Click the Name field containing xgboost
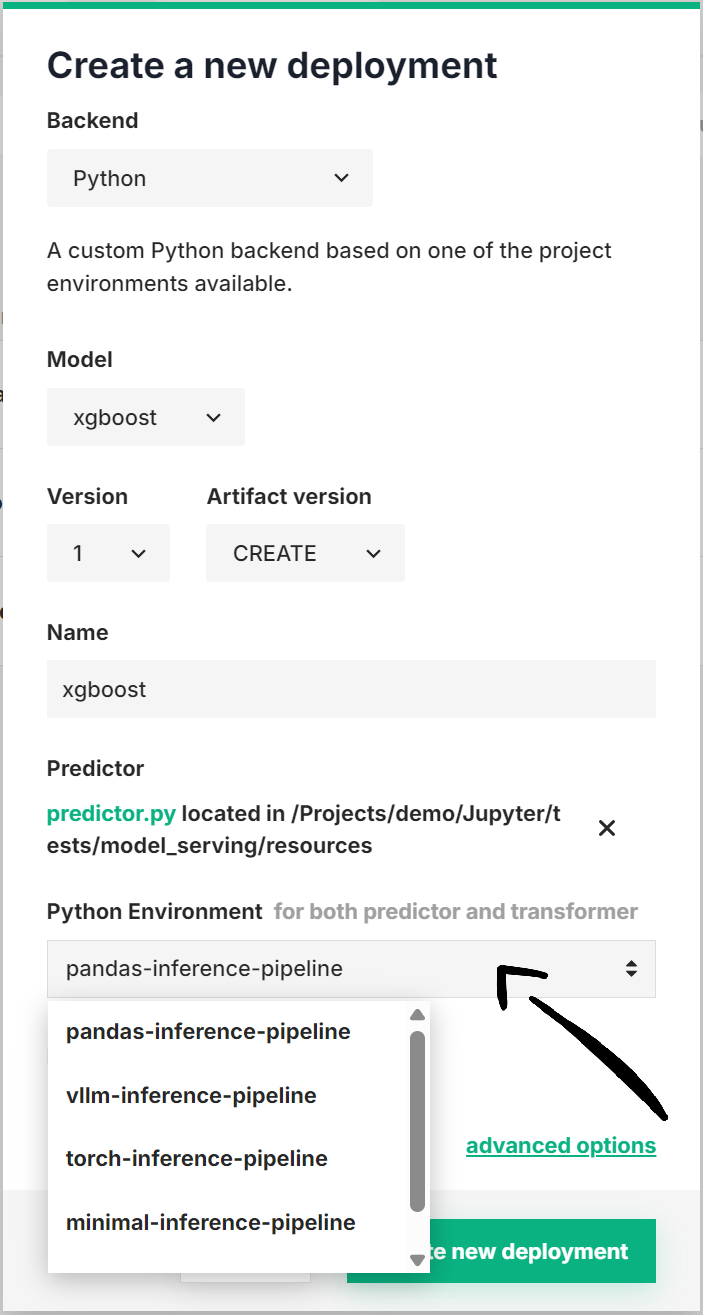The image size is (703, 1315). tap(351, 689)
